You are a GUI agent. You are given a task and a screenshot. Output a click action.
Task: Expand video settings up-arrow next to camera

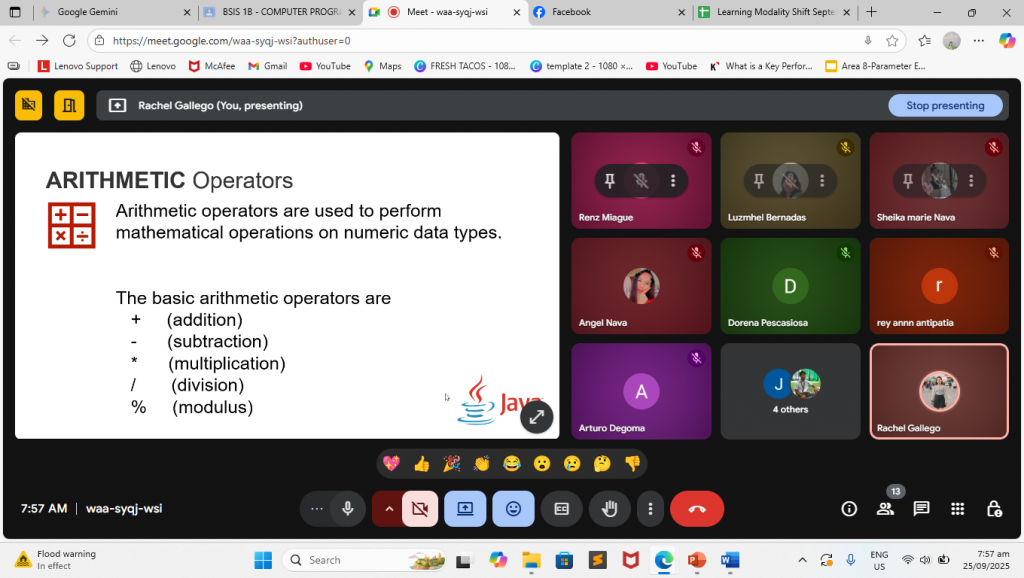387,508
